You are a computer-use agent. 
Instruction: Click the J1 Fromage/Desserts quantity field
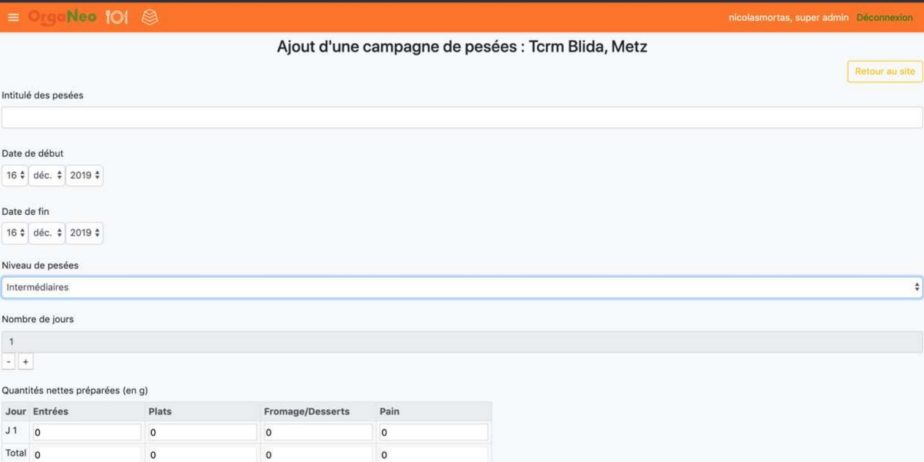pyautogui.click(x=318, y=433)
